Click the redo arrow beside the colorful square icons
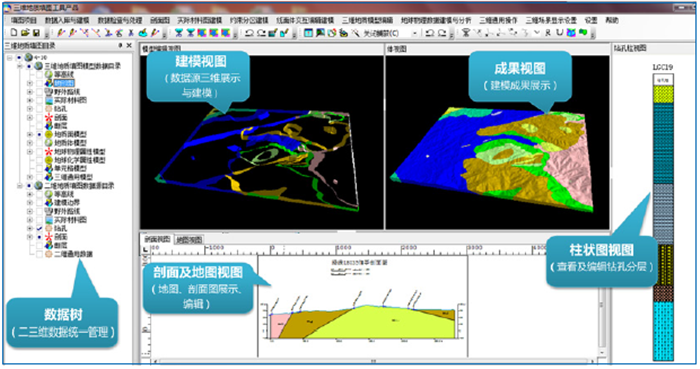 pyautogui.click(x=261, y=33)
